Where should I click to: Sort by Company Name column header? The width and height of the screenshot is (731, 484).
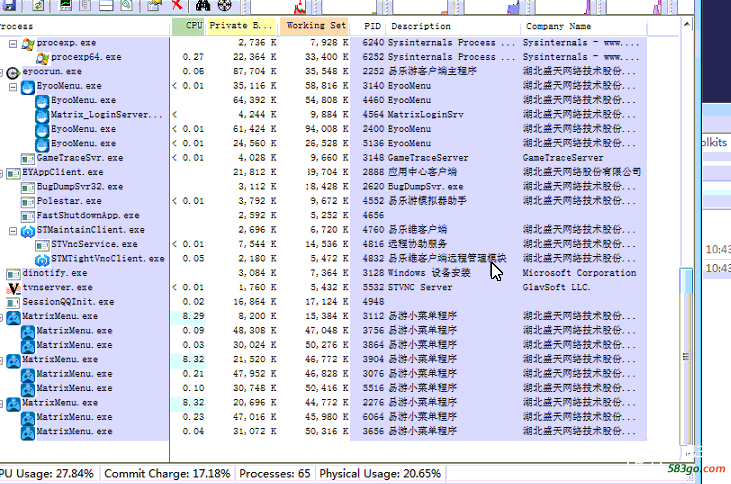pos(580,26)
